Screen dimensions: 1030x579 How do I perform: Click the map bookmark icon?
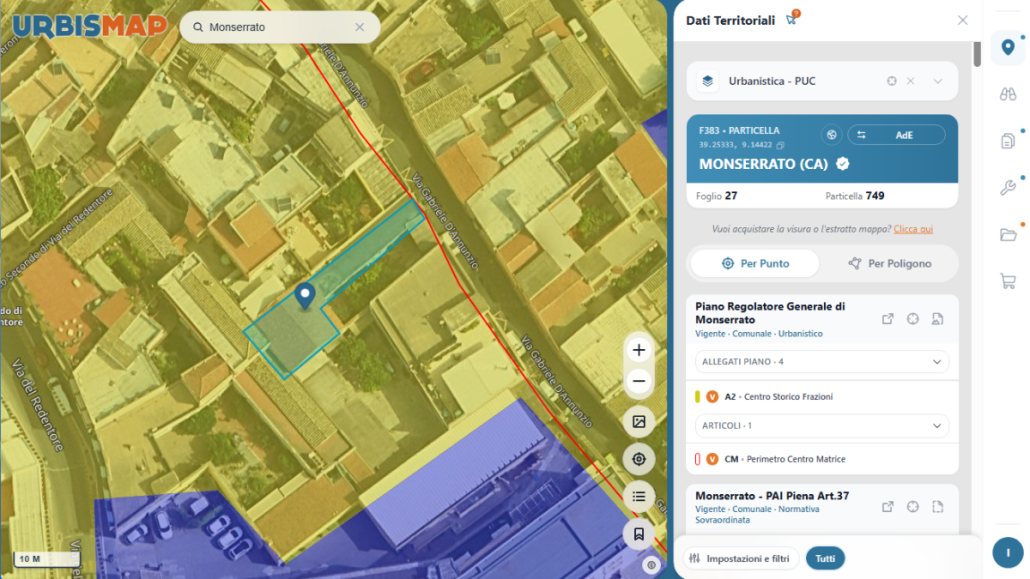tap(638, 534)
